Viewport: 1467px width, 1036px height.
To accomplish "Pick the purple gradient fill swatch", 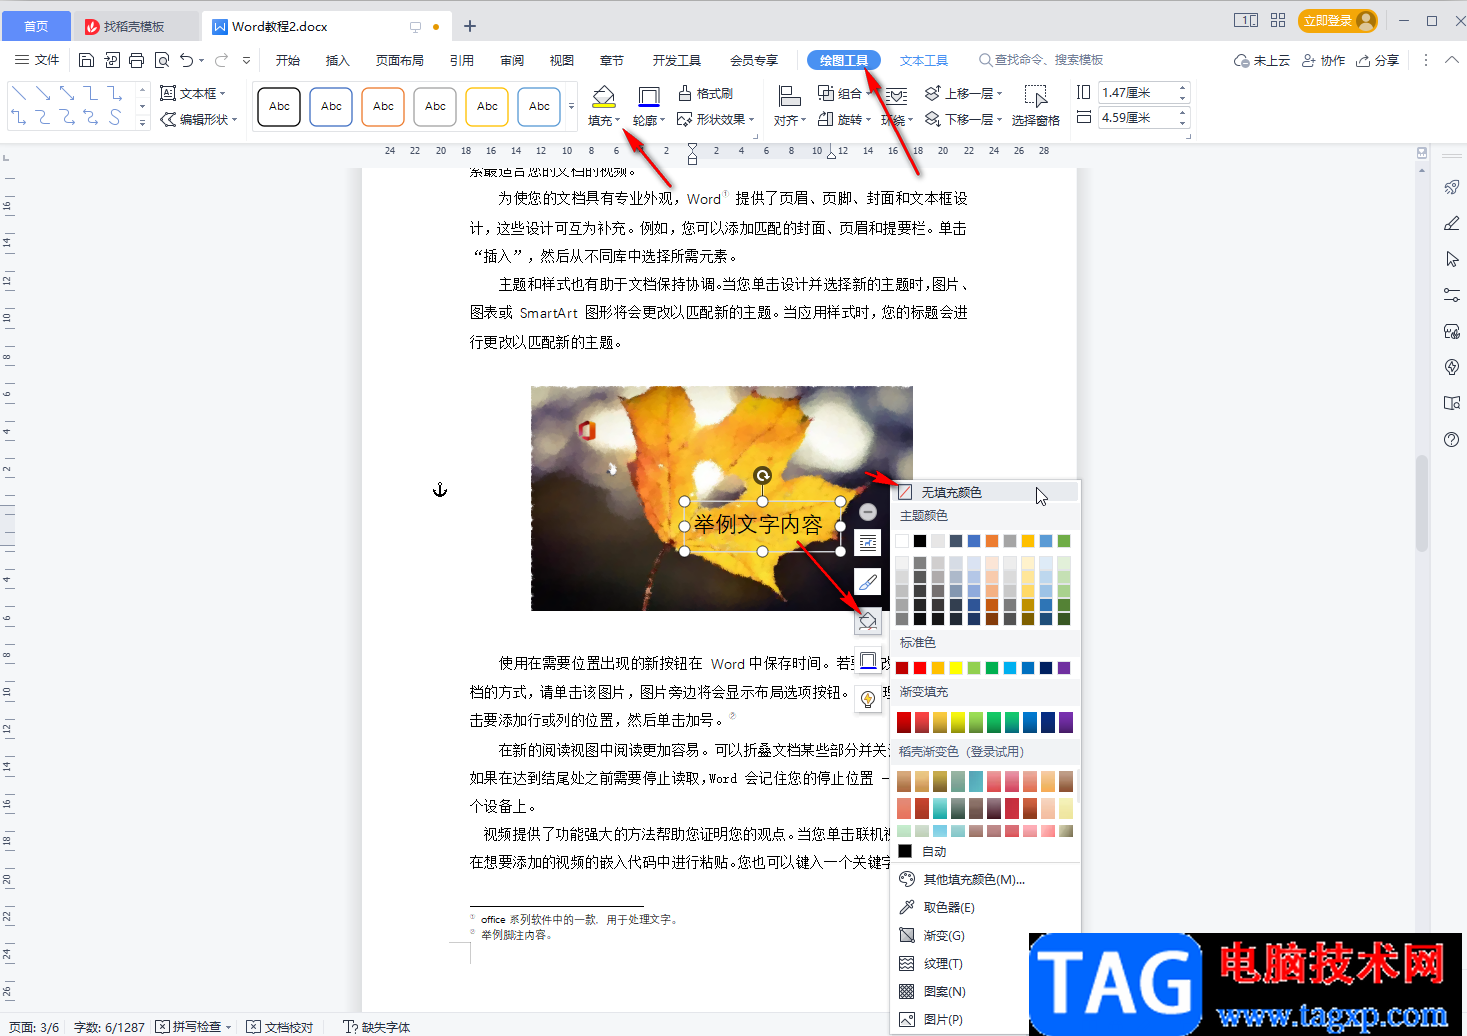I will pyautogui.click(x=1066, y=722).
